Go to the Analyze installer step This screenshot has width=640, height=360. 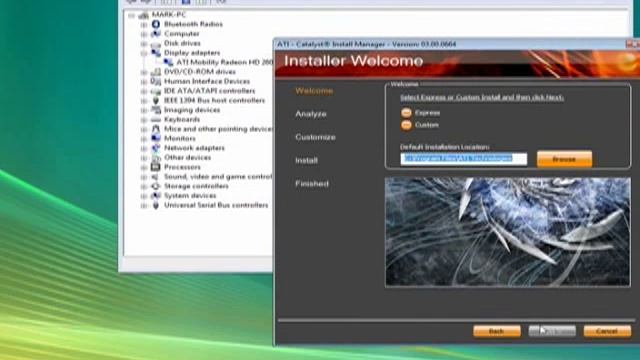click(311, 114)
